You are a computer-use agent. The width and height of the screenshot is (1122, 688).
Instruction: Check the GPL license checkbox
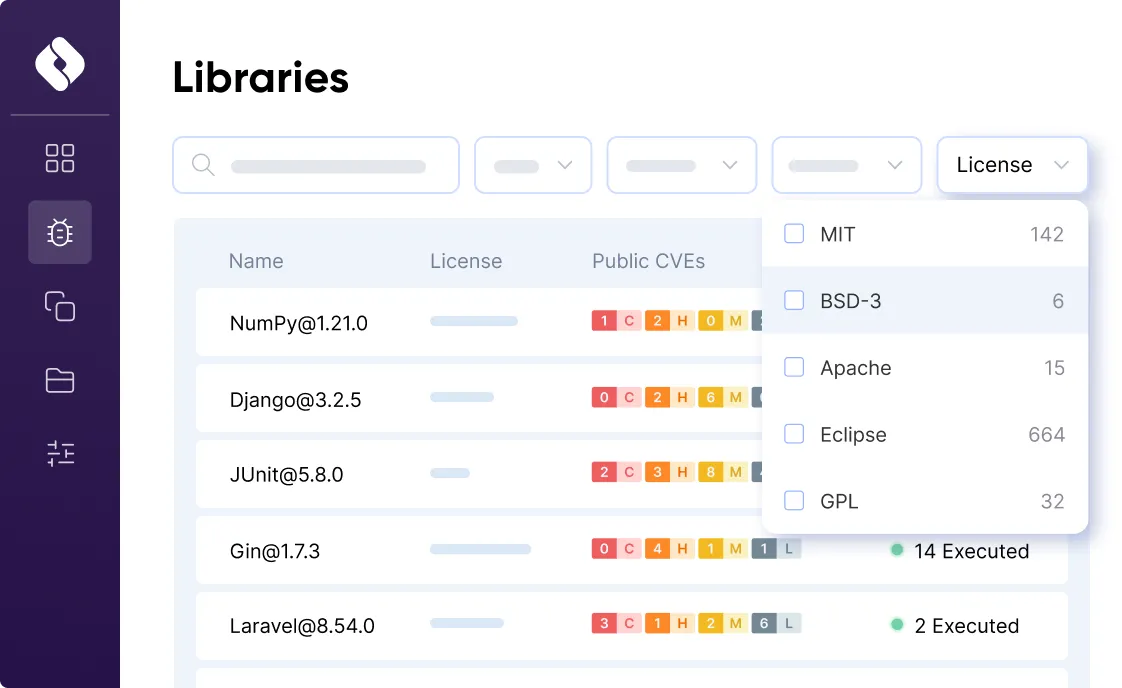click(x=794, y=500)
